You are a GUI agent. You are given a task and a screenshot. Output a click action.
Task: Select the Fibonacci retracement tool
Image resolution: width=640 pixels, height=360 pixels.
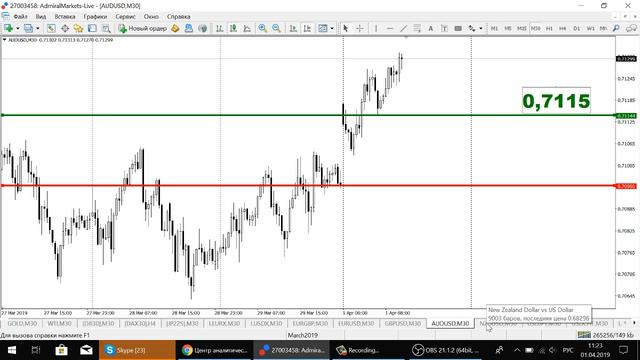click(417, 28)
